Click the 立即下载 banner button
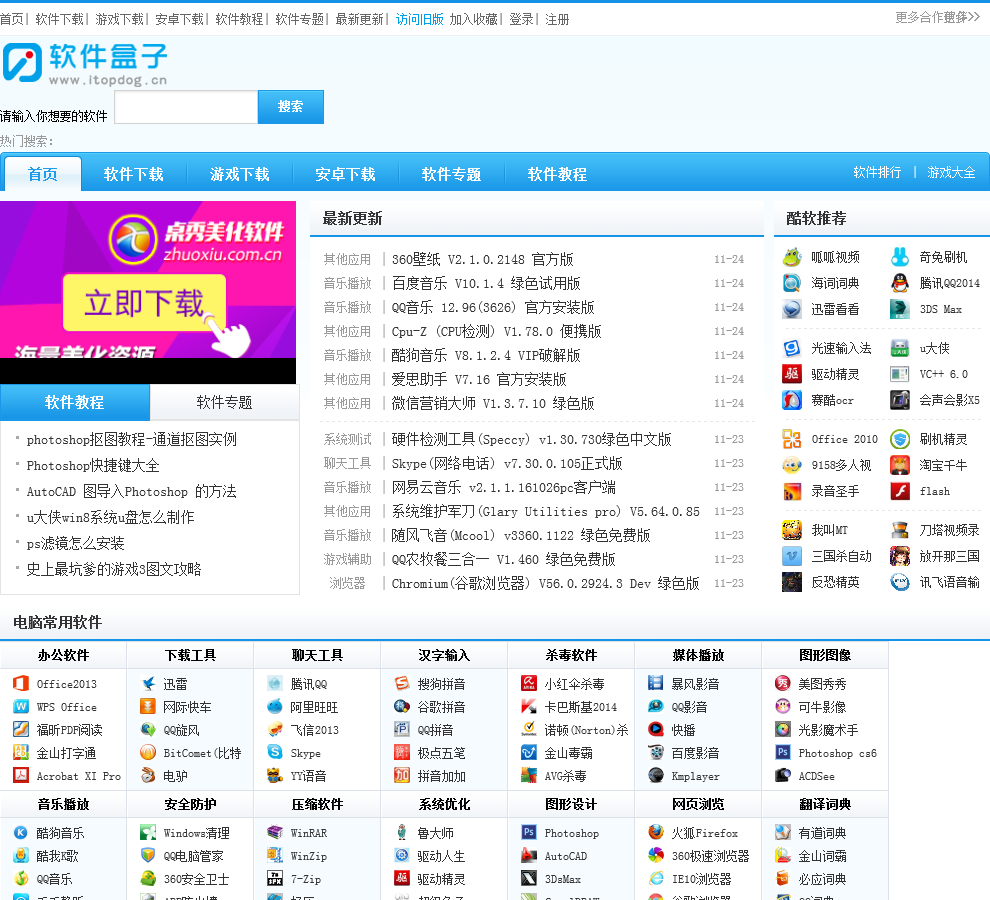 tap(145, 303)
